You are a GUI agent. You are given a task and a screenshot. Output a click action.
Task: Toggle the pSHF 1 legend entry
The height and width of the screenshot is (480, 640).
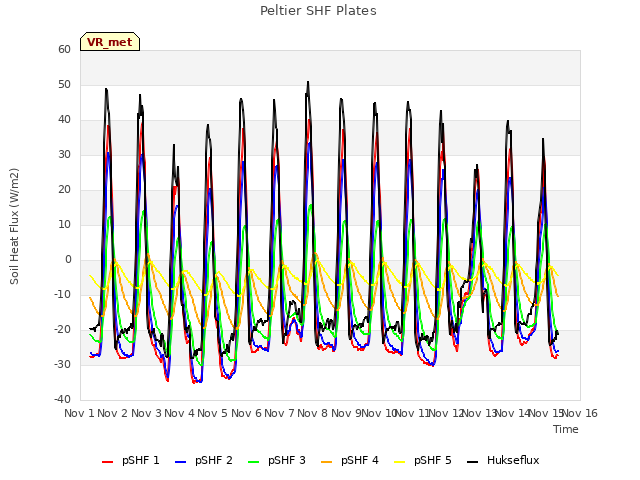(130, 460)
